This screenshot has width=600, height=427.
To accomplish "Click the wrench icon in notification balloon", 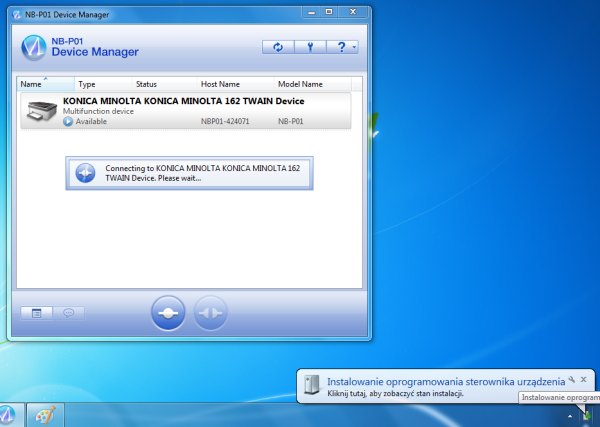I will pyautogui.click(x=572, y=380).
